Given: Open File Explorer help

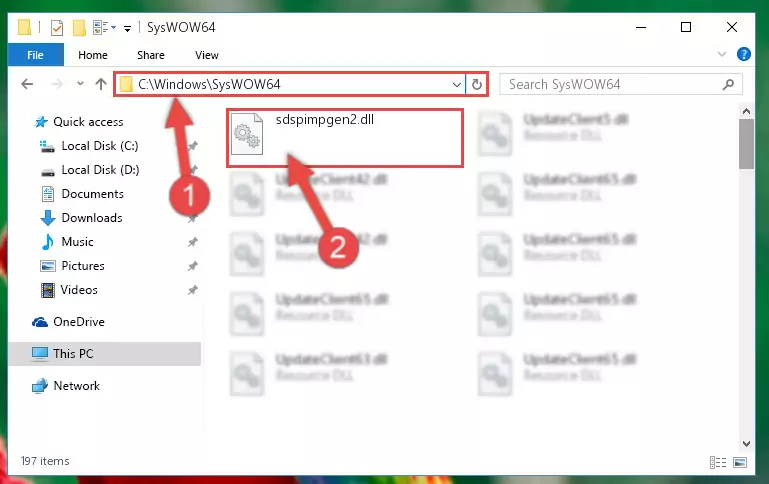Looking at the screenshot, I should 743,54.
